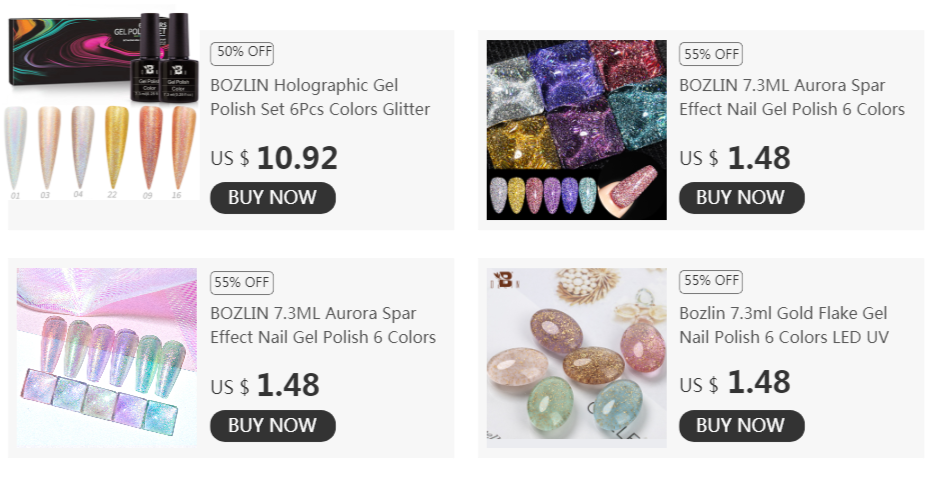The height and width of the screenshot is (486, 932).
Task: Click the gel polish bottles in Holographic set image
Action: click(165, 58)
